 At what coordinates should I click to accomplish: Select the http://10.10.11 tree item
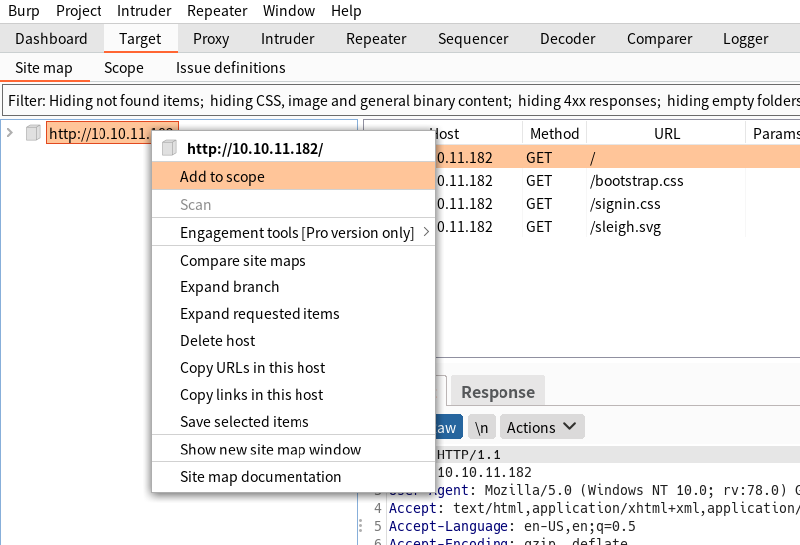tap(99, 134)
